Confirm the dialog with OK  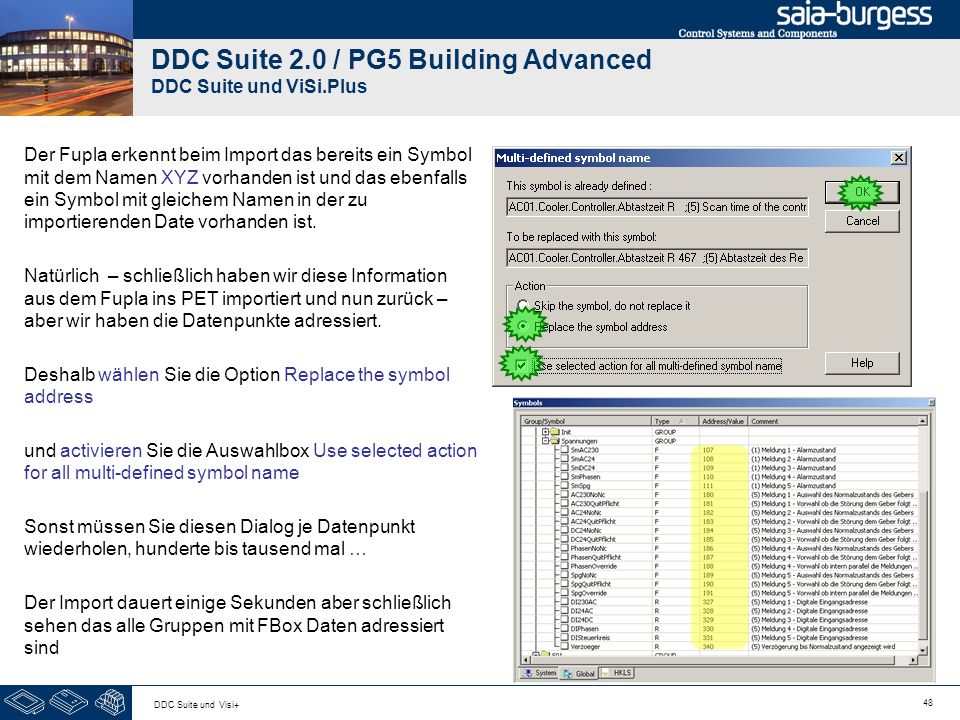point(862,192)
